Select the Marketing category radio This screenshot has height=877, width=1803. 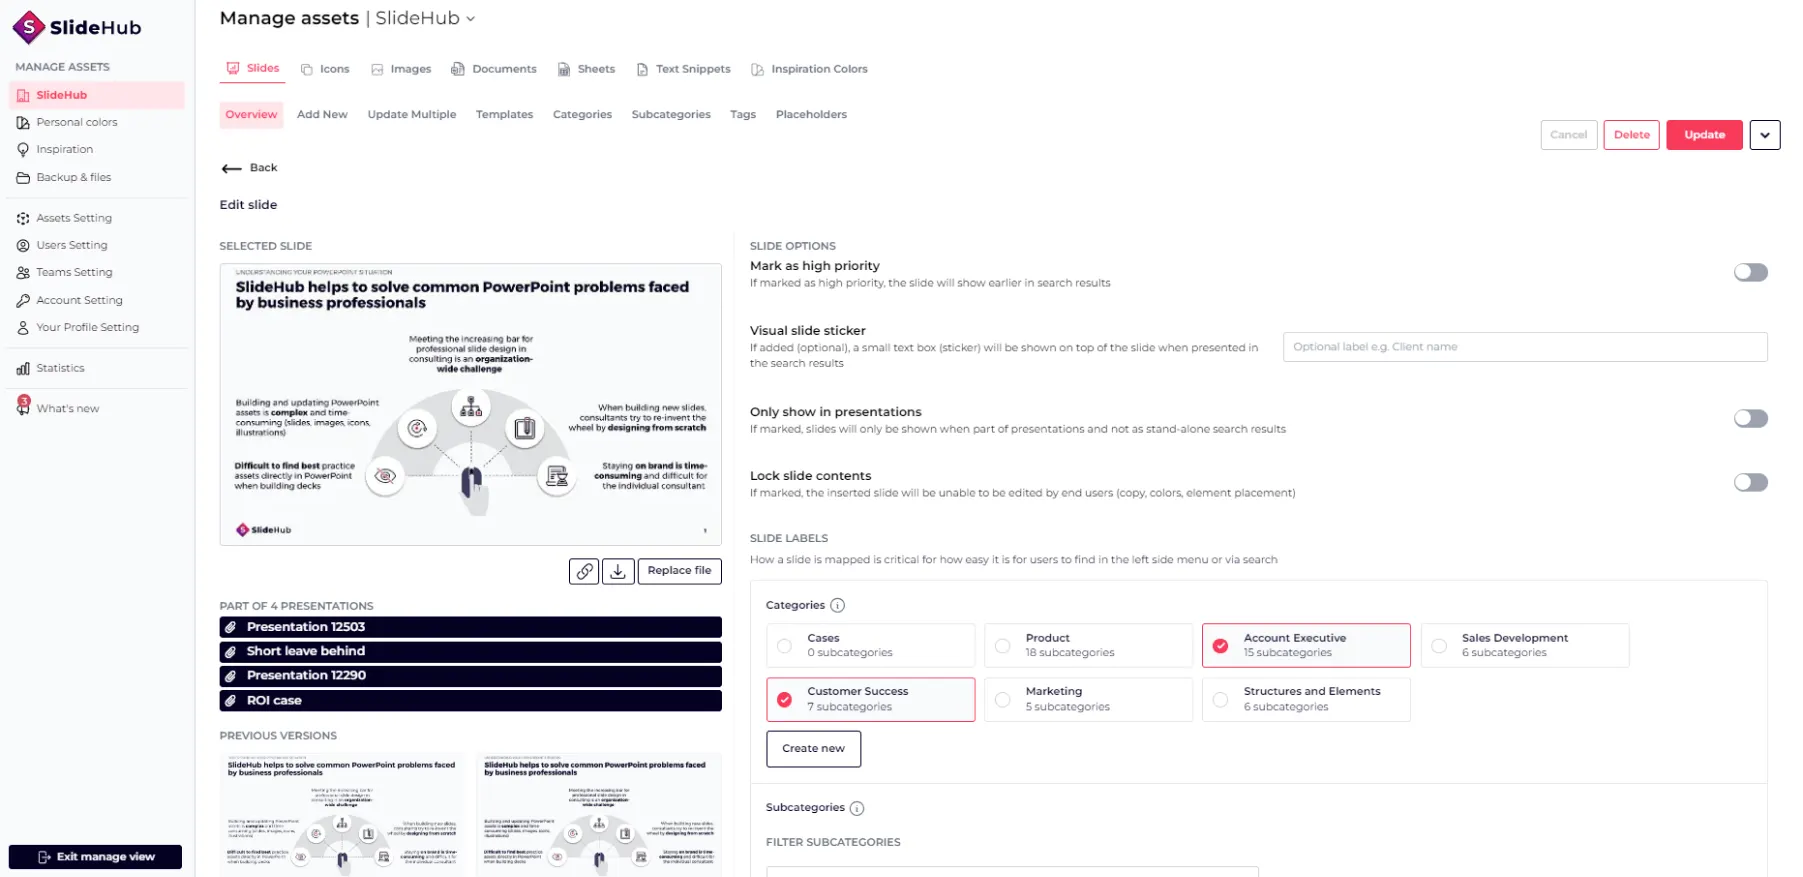pyautogui.click(x=1002, y=699)
